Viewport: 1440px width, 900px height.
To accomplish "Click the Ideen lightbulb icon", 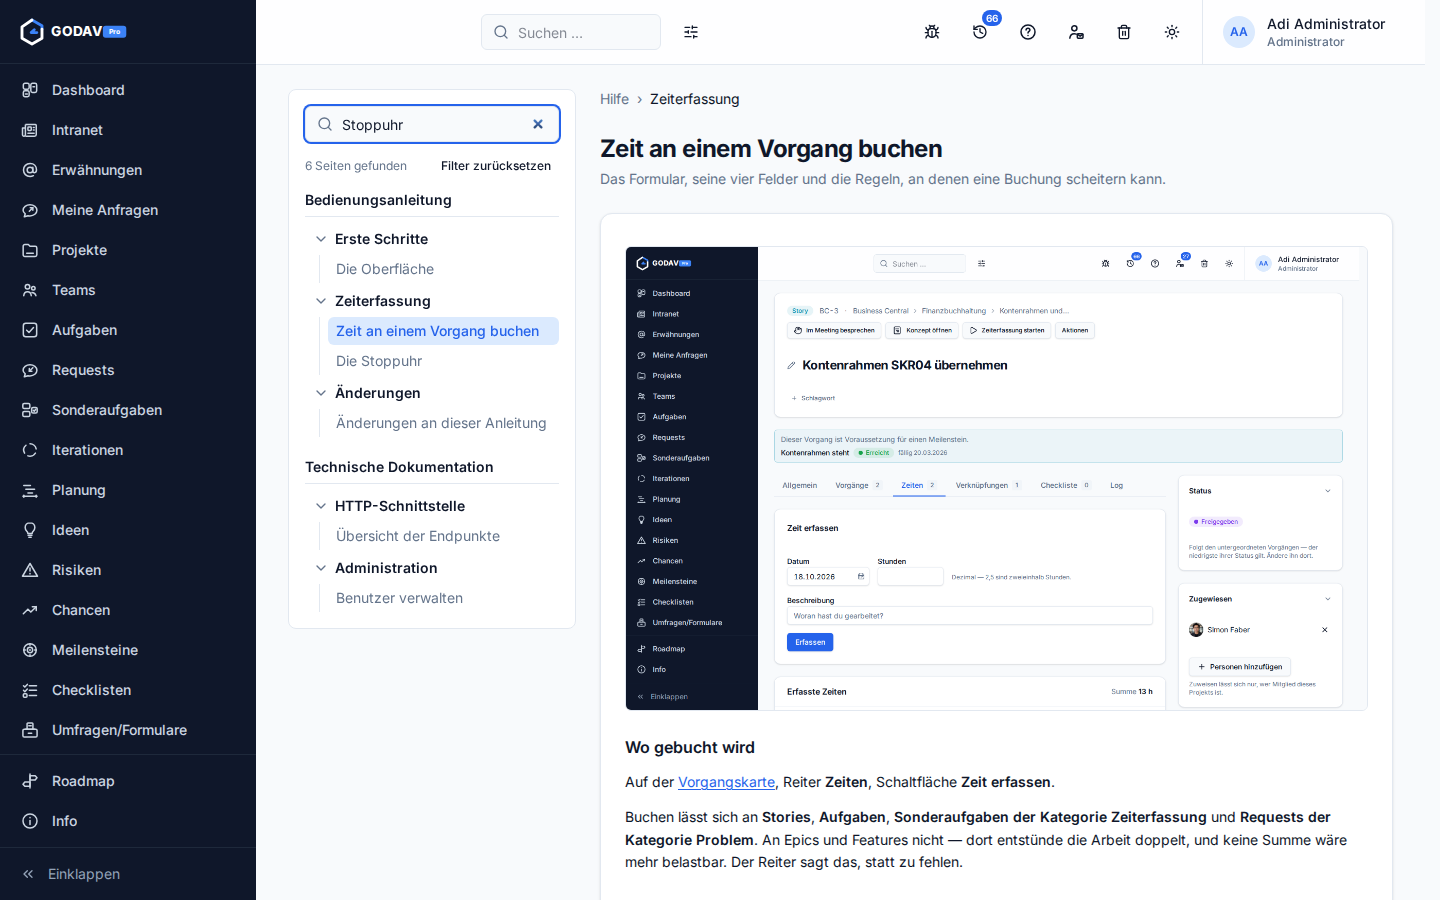I will pyautogui.click(x=30, y=530).
